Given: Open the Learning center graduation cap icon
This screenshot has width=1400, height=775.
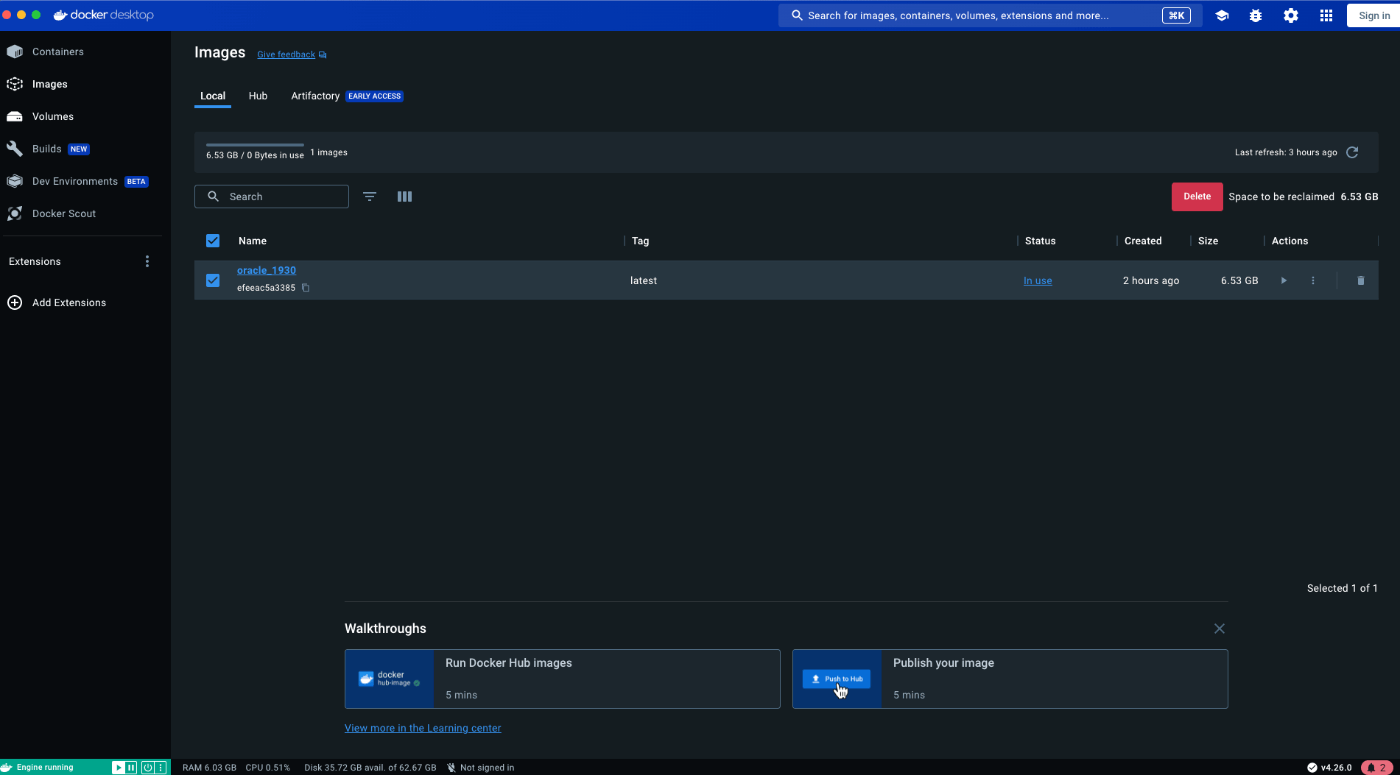Looking at the screenshot, I should [x=1222, y=16].
